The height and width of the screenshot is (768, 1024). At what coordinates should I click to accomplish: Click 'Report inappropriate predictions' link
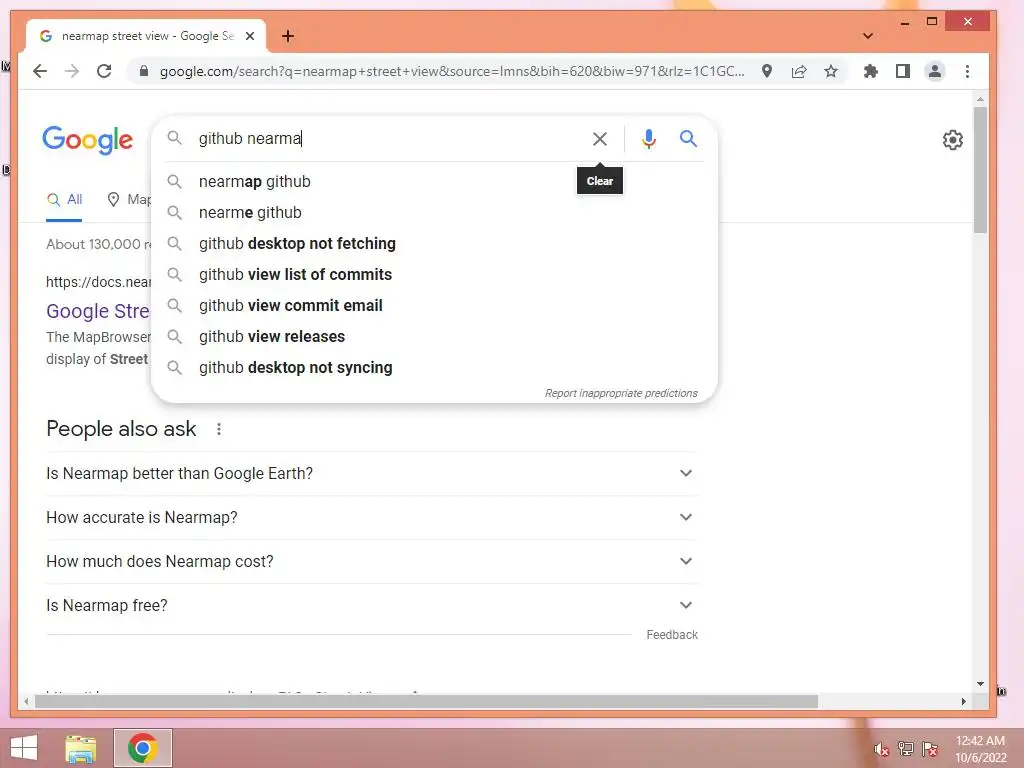tap(621, 393)
